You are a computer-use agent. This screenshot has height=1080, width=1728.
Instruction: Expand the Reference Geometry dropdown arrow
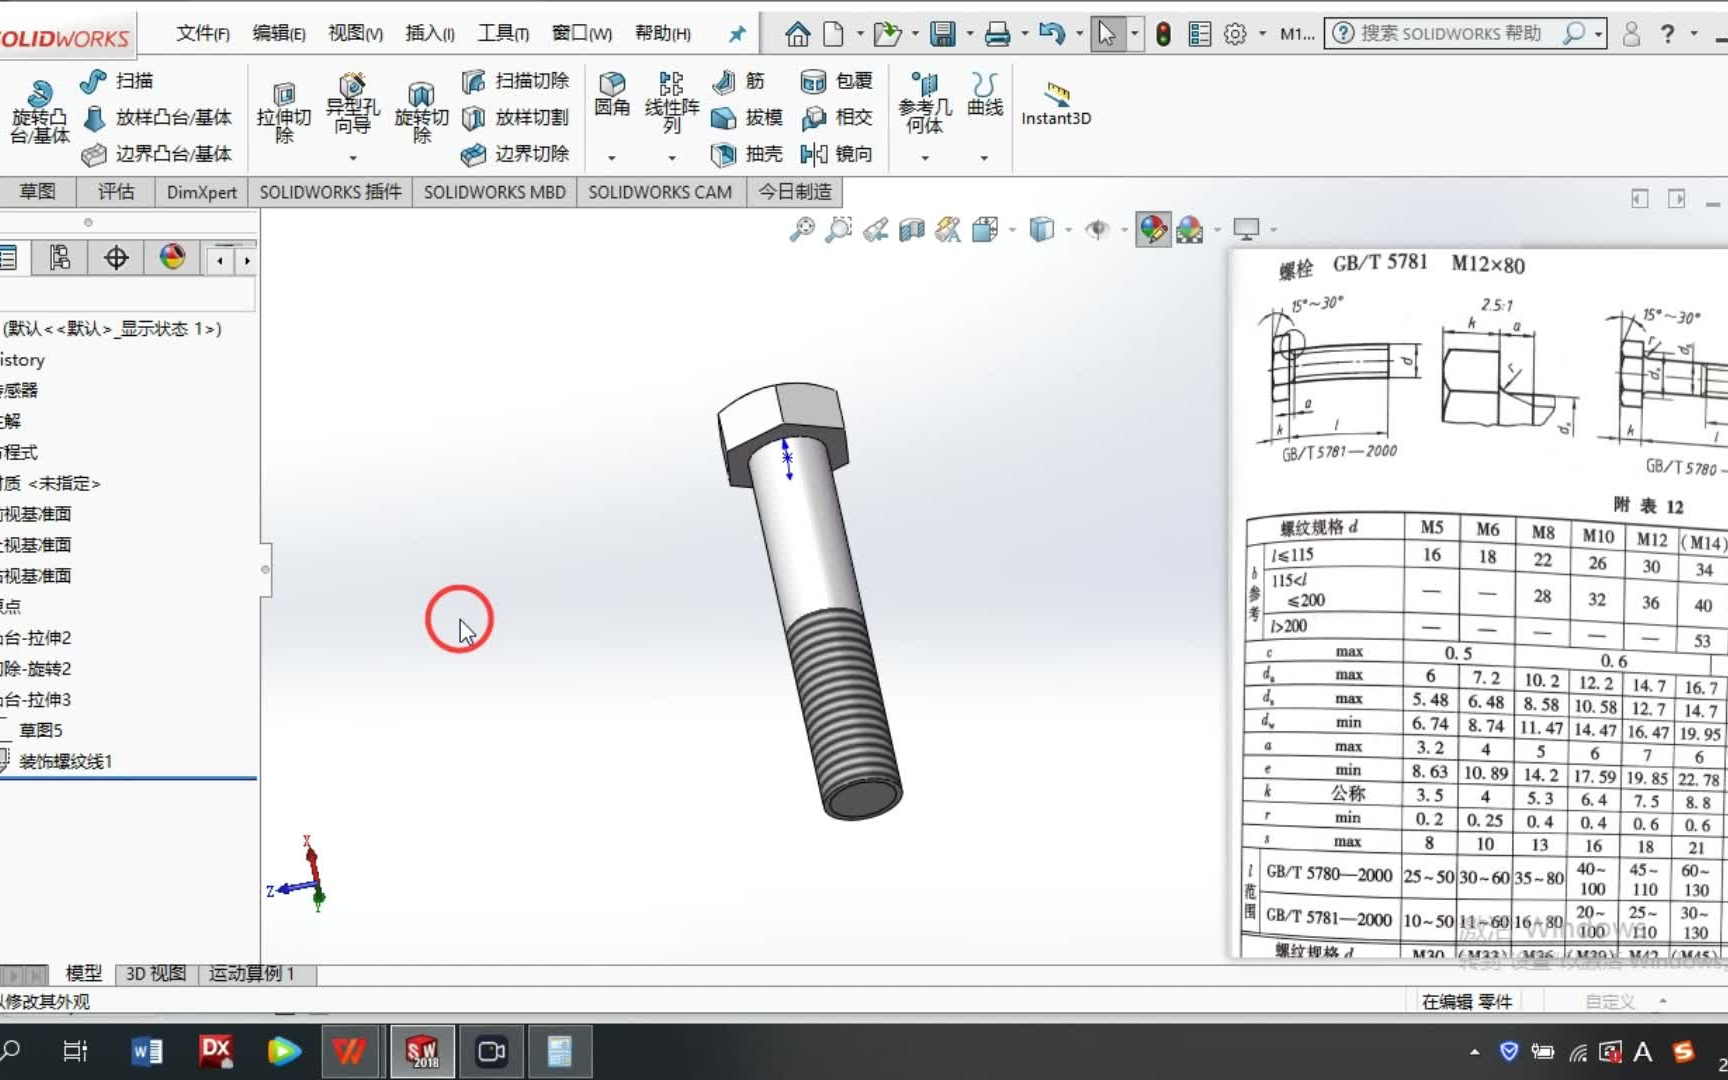(x=925, y=158)
